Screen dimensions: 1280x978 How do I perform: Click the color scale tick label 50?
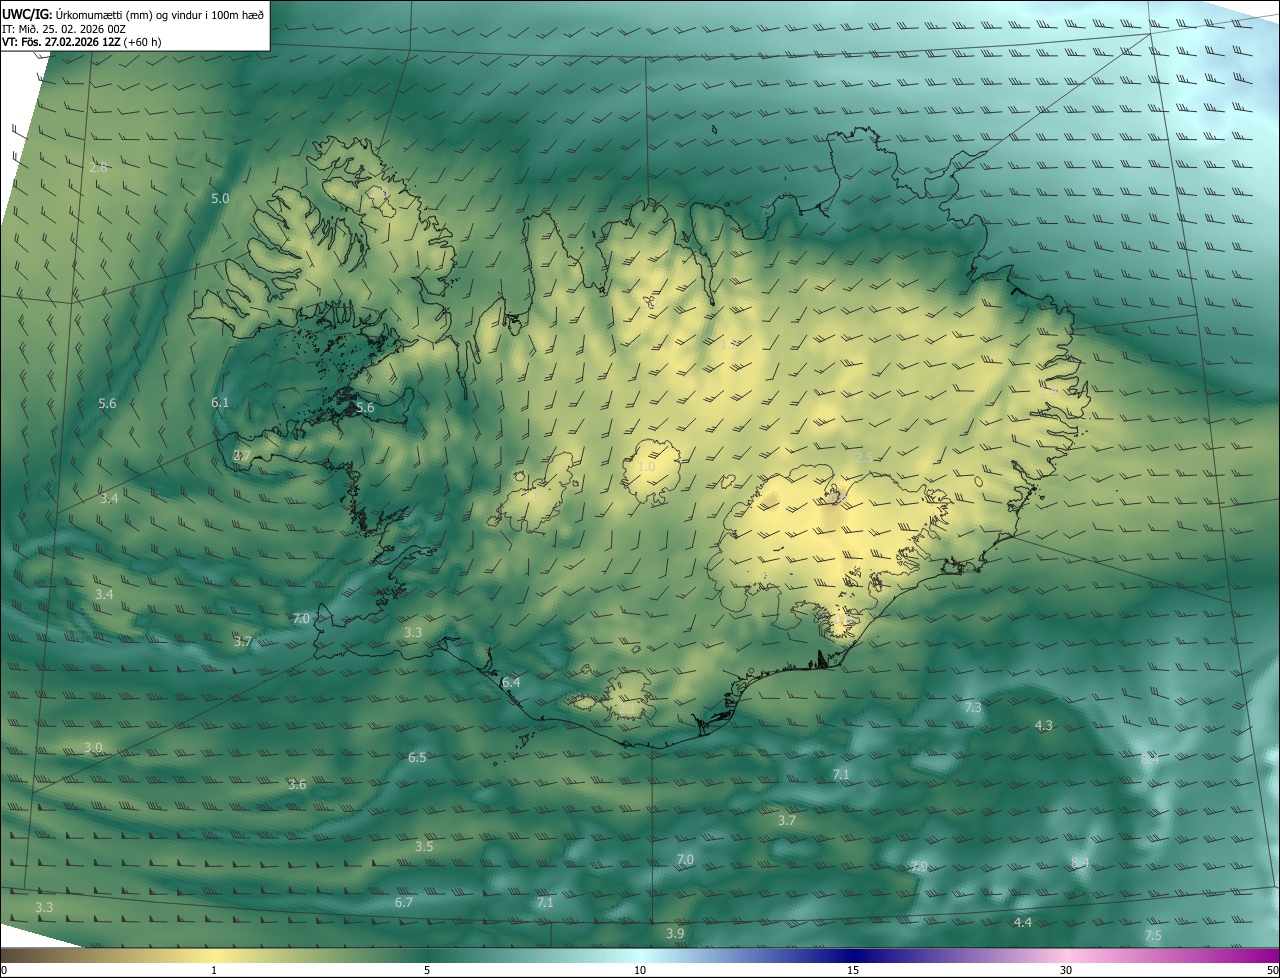(x=1272, y=970)
